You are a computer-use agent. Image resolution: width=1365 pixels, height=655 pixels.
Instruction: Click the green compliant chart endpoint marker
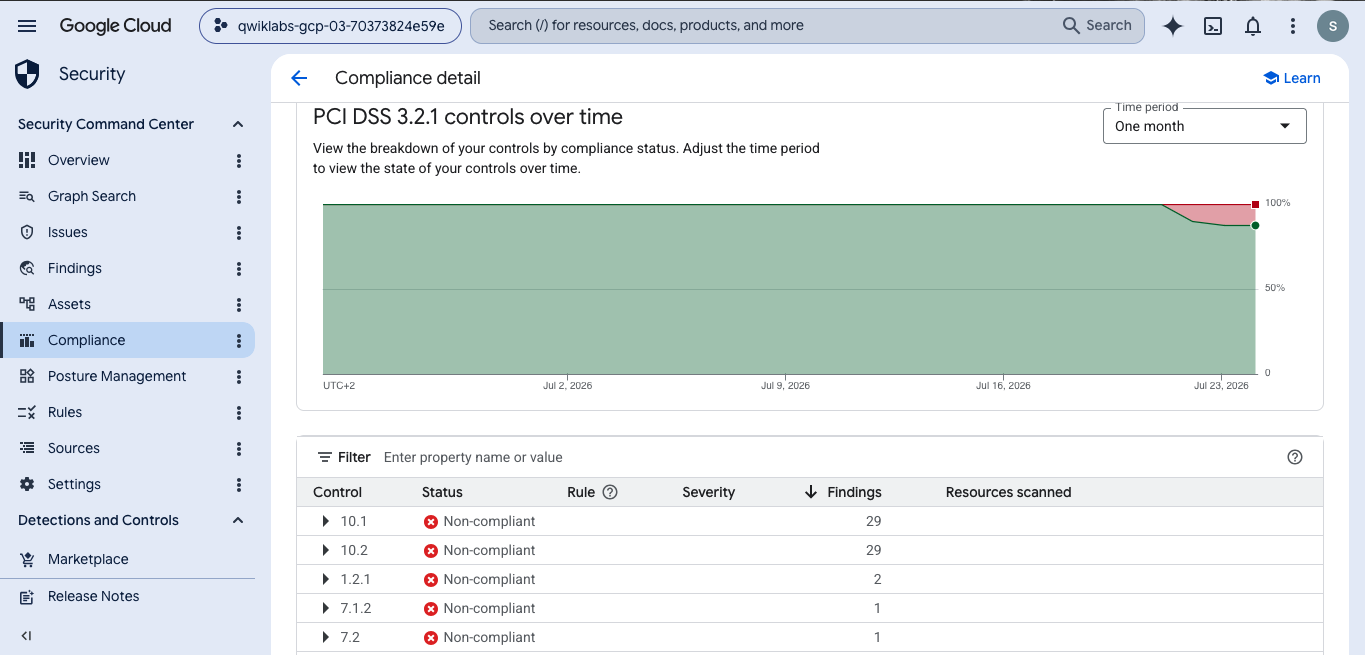[1255, 226]
